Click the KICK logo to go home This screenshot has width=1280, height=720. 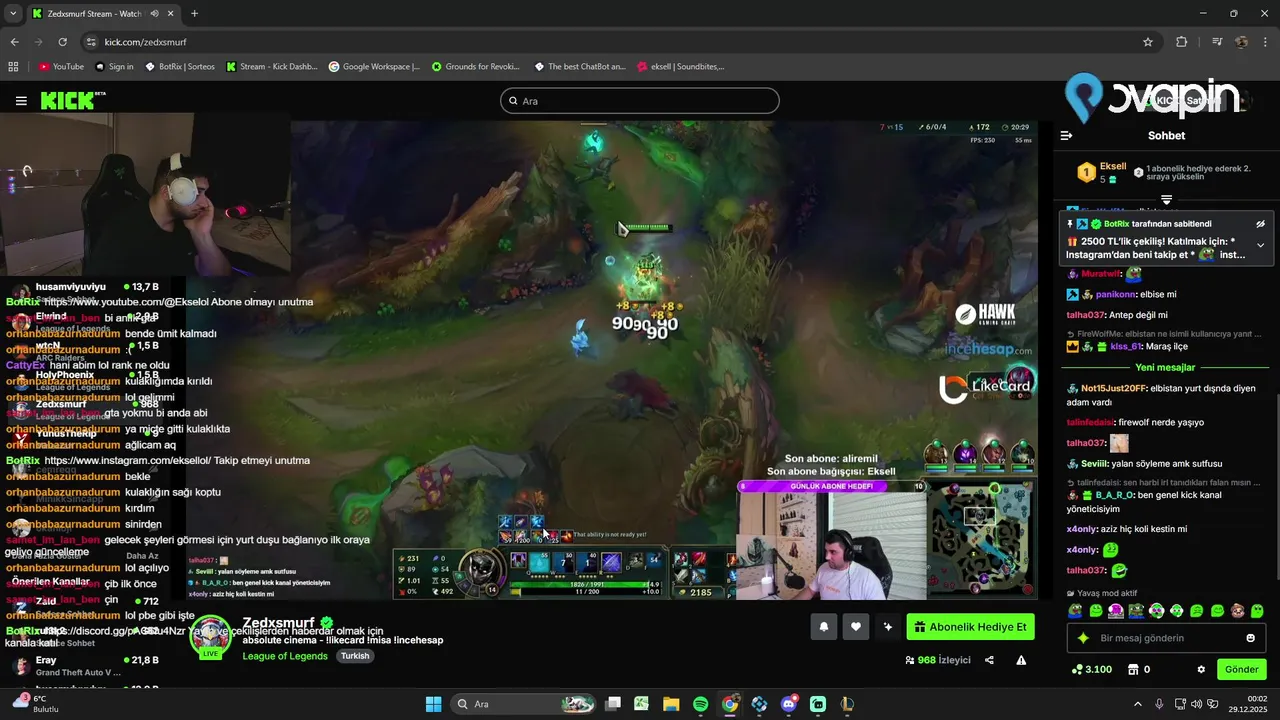click(72, 100)
